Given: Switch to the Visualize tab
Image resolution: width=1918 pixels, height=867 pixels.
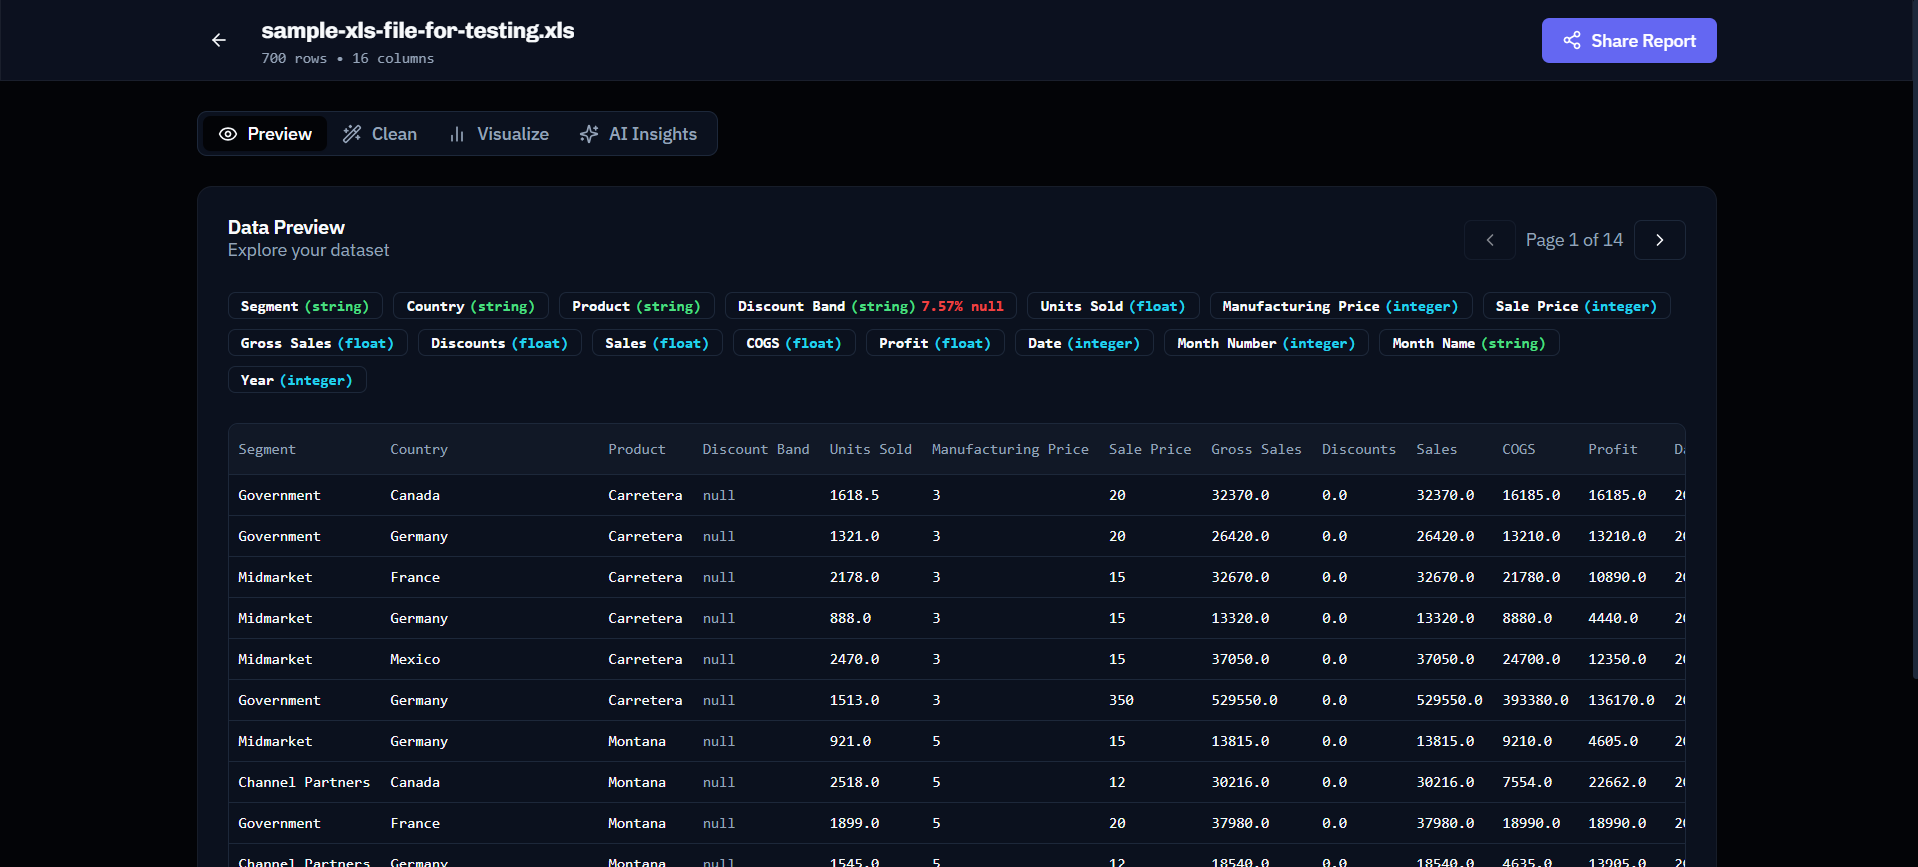Looking at the screenshot, I should pyautogui.click(x=499, y=134).
